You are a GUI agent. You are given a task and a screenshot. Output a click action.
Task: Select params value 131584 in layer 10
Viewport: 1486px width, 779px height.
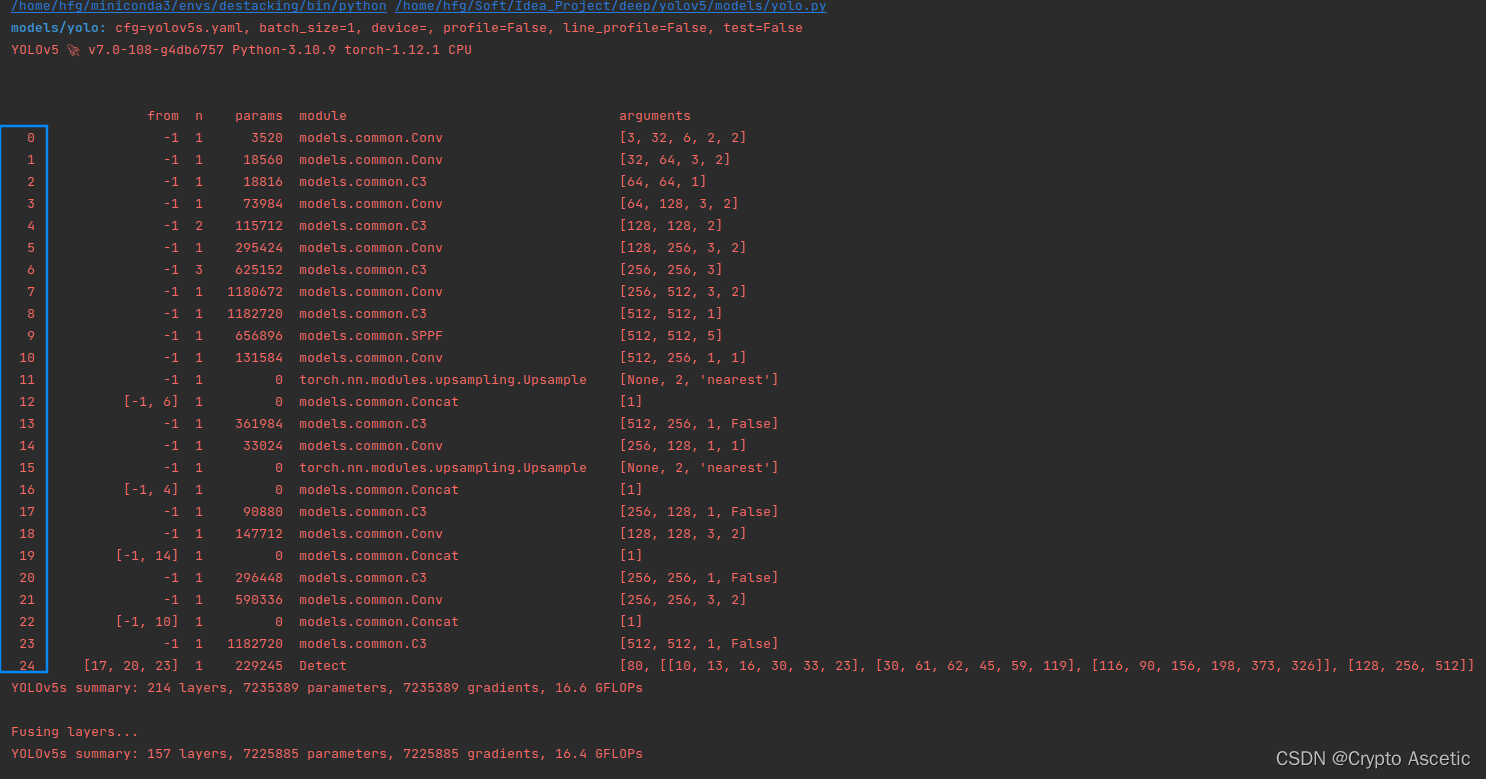(x=259, y=358)
